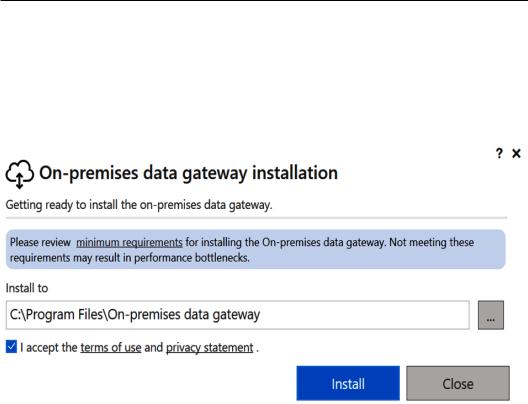
Task: Dismiss installer using the X icon
Action: [516, 154]
